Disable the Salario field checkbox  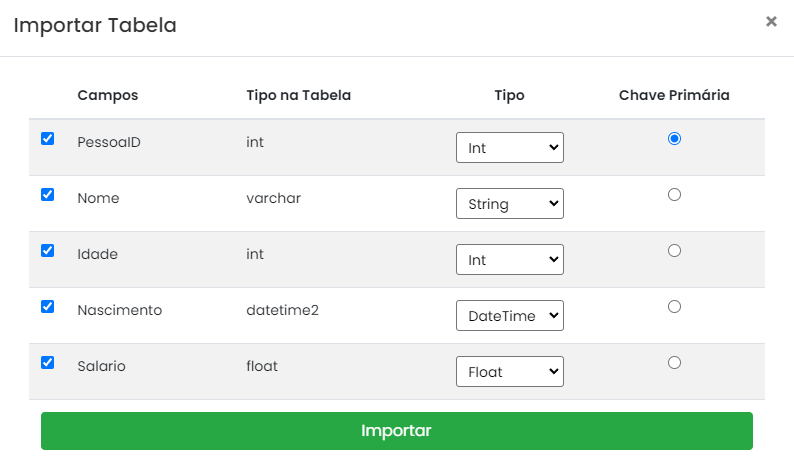[47, 363]
